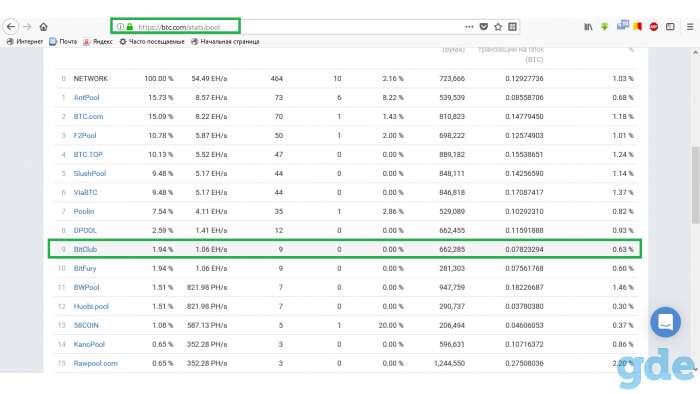The width and height of the screenshot is (700, 394).
Task: Click AntPool's 15.73 % share value
Action: (161, 97)
